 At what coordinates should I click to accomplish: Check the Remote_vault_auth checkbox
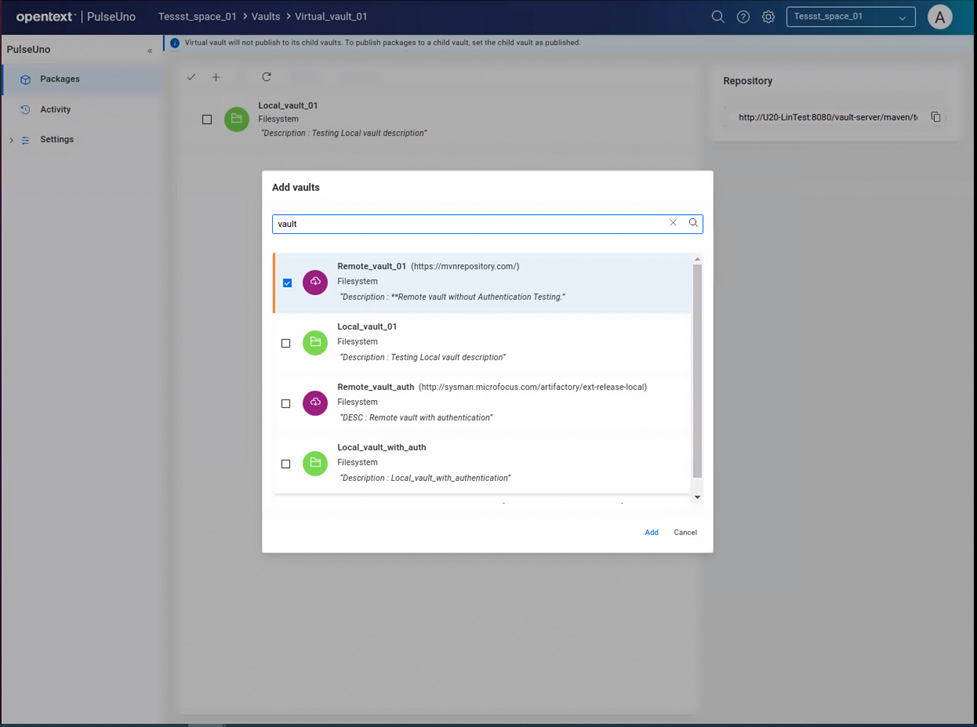point(286,404)
